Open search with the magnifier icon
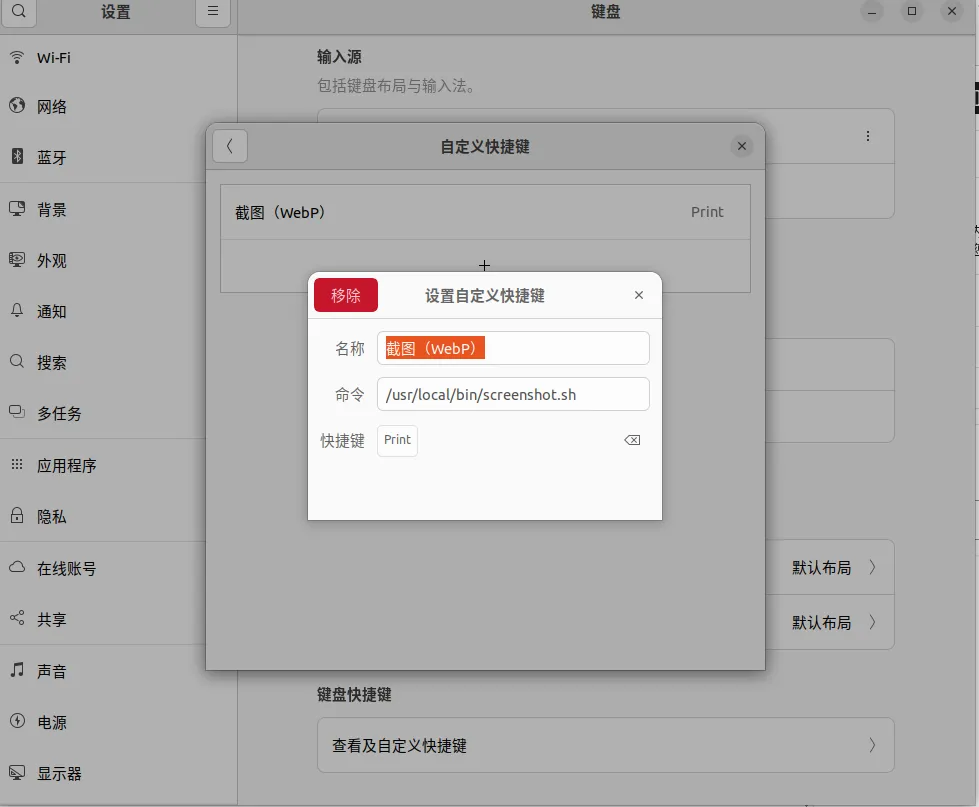 tap(18, 12)
